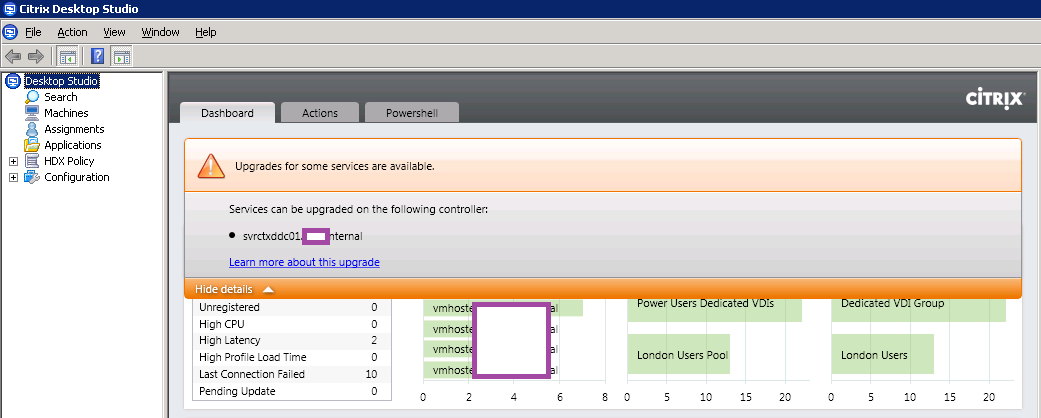1041x418 pixels.
Task: Open the Help menu
Action: click(206, 32)
